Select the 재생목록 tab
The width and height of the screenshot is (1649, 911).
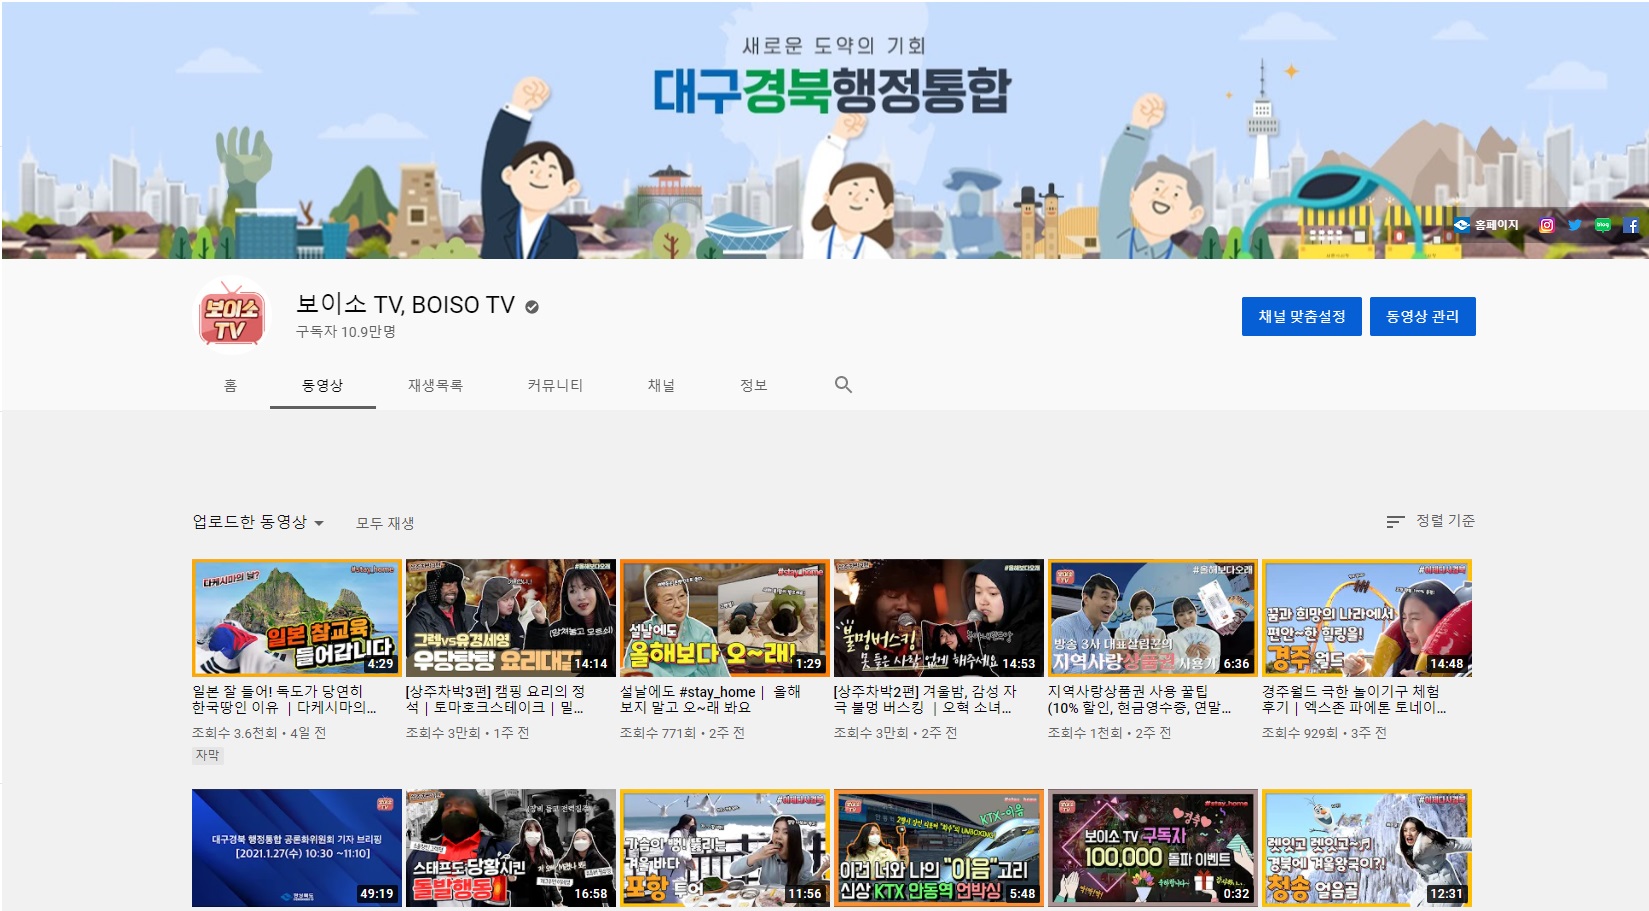coord(435,385)
